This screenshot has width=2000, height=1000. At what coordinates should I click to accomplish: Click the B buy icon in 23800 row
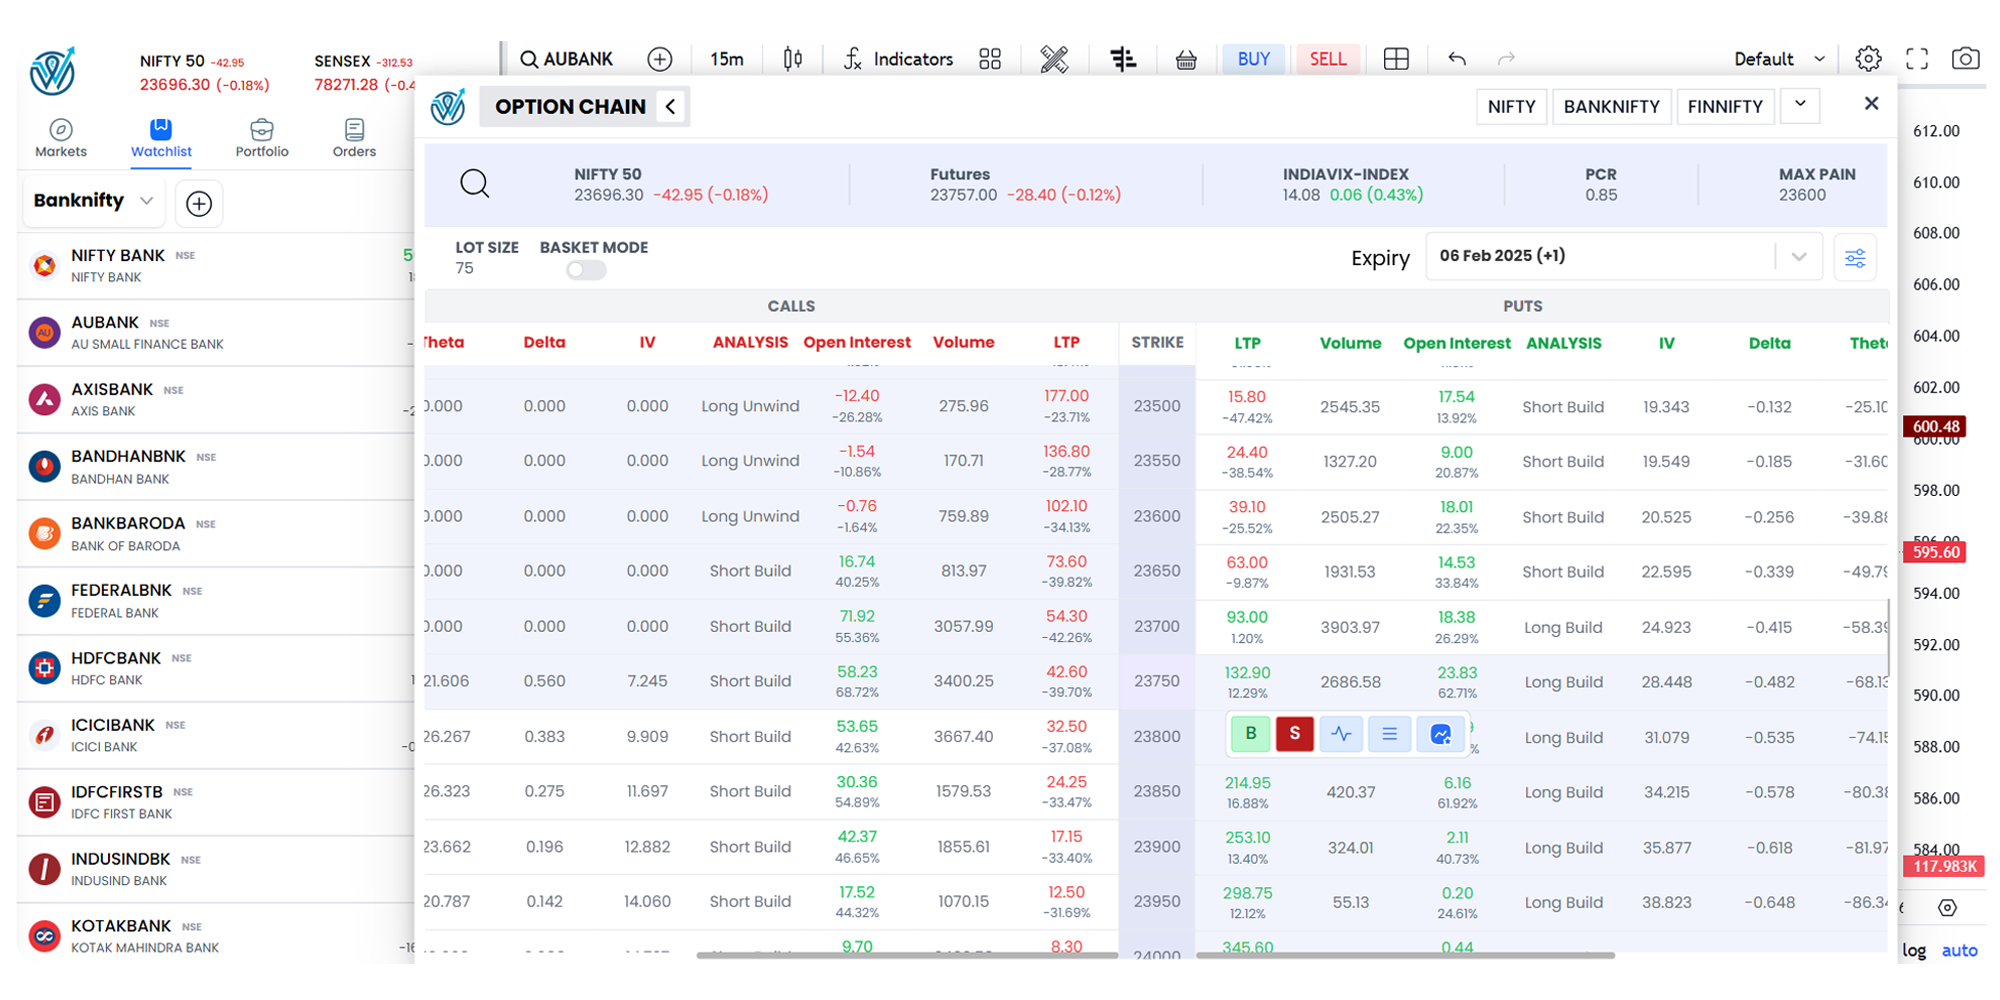[1250, 734]
